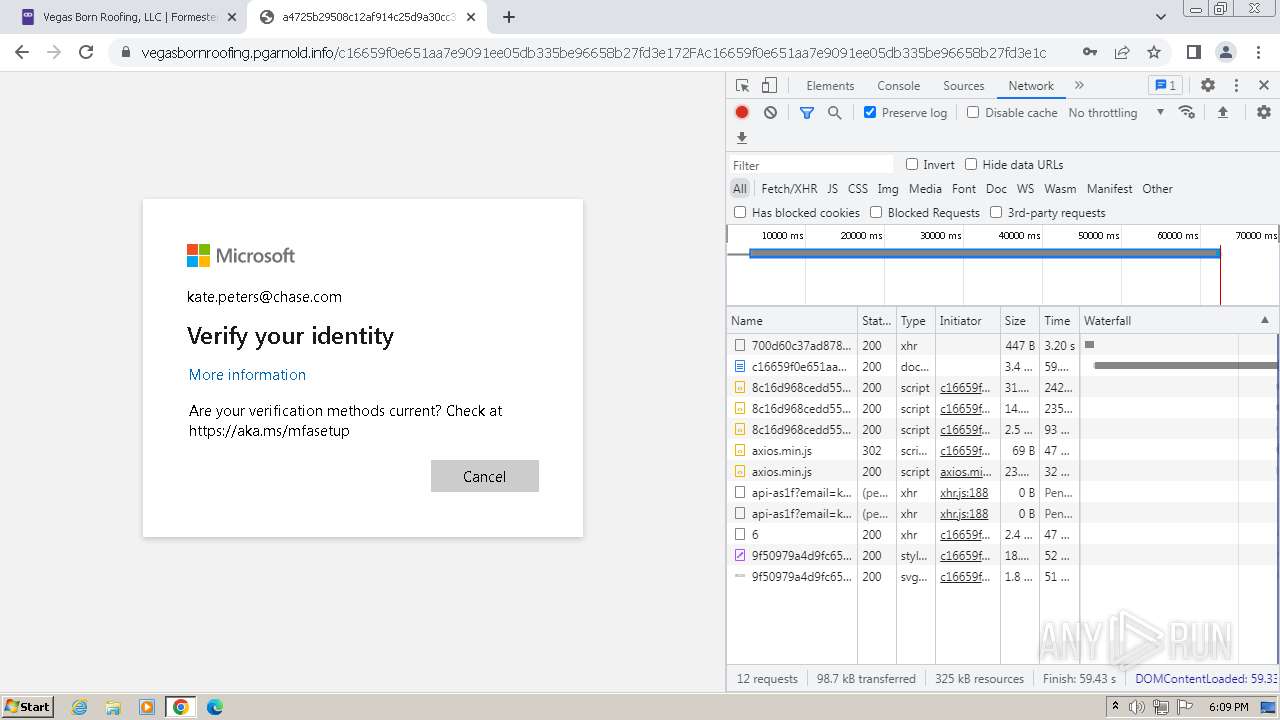This screenshot has height=720, width=1280.
Task: Open network panel settings gear
Action: [x=1264, y=113]
